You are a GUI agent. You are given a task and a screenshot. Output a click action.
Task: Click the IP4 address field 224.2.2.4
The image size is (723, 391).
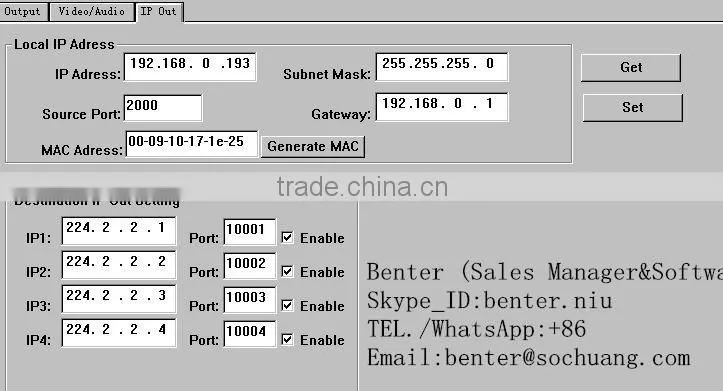119,333
